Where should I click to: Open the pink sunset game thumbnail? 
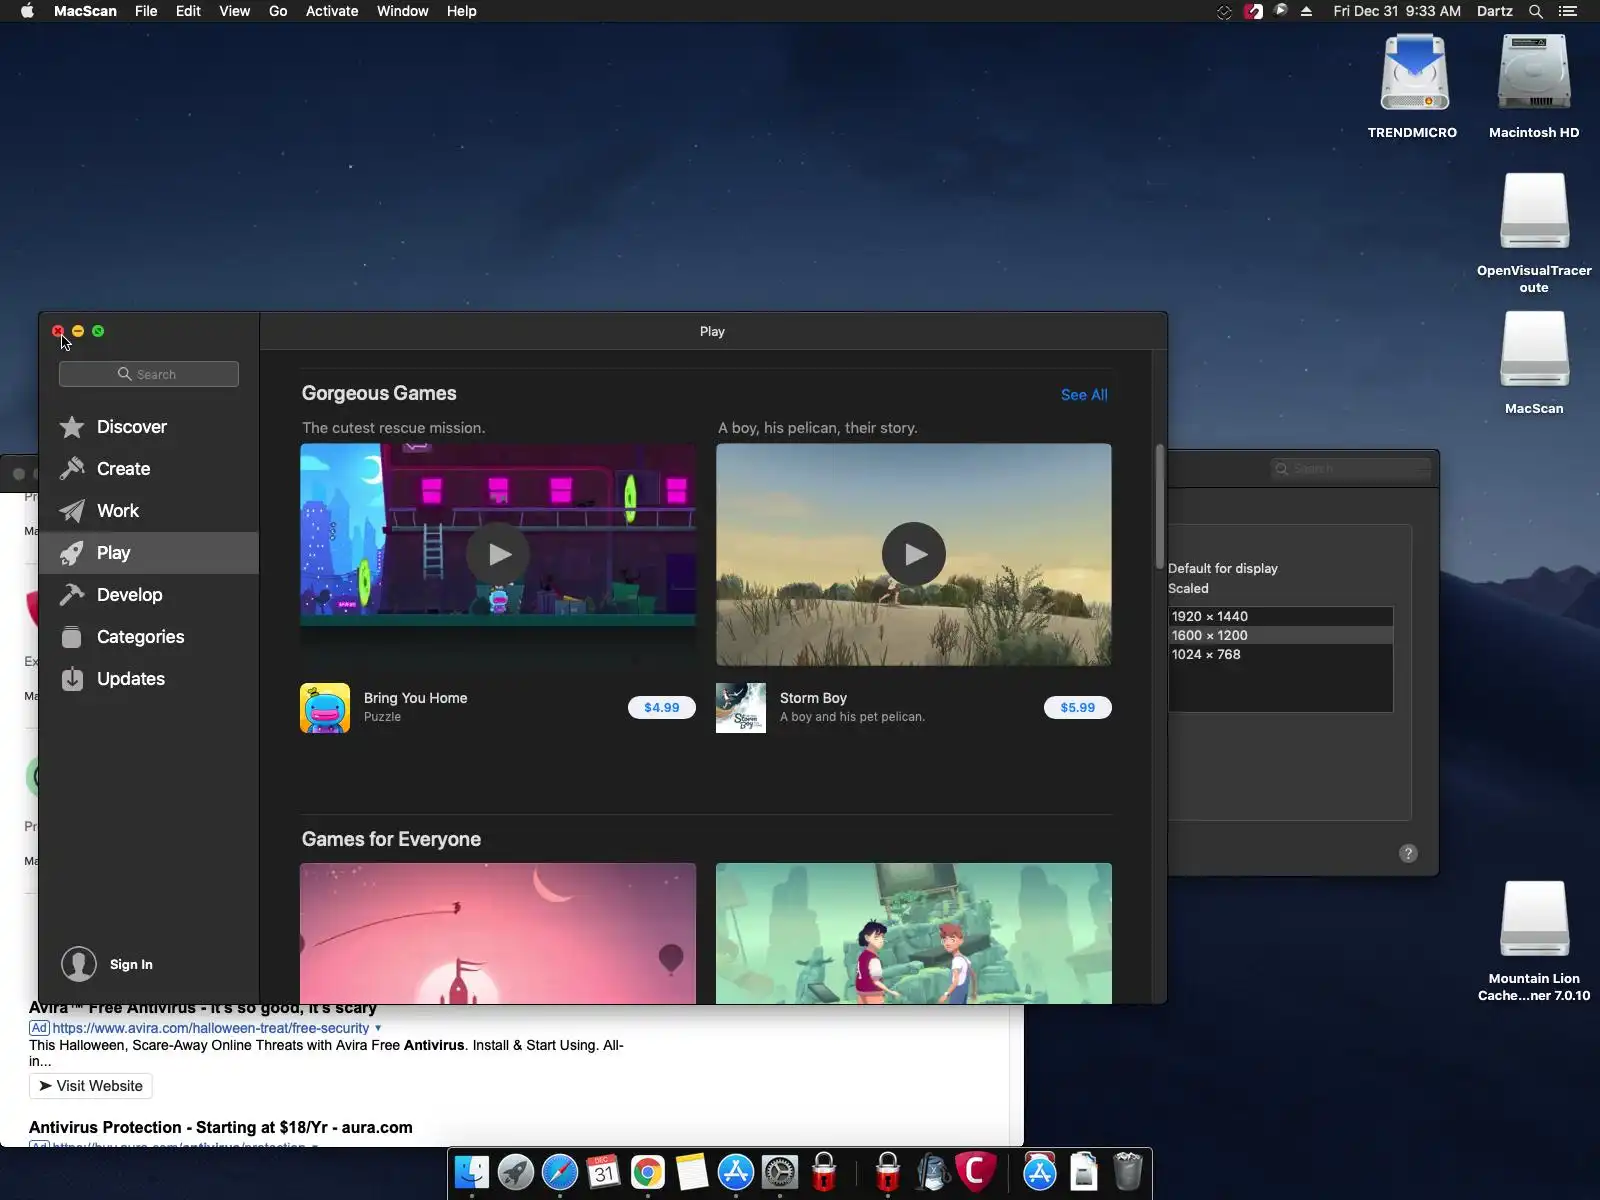[x=498, y=933]
